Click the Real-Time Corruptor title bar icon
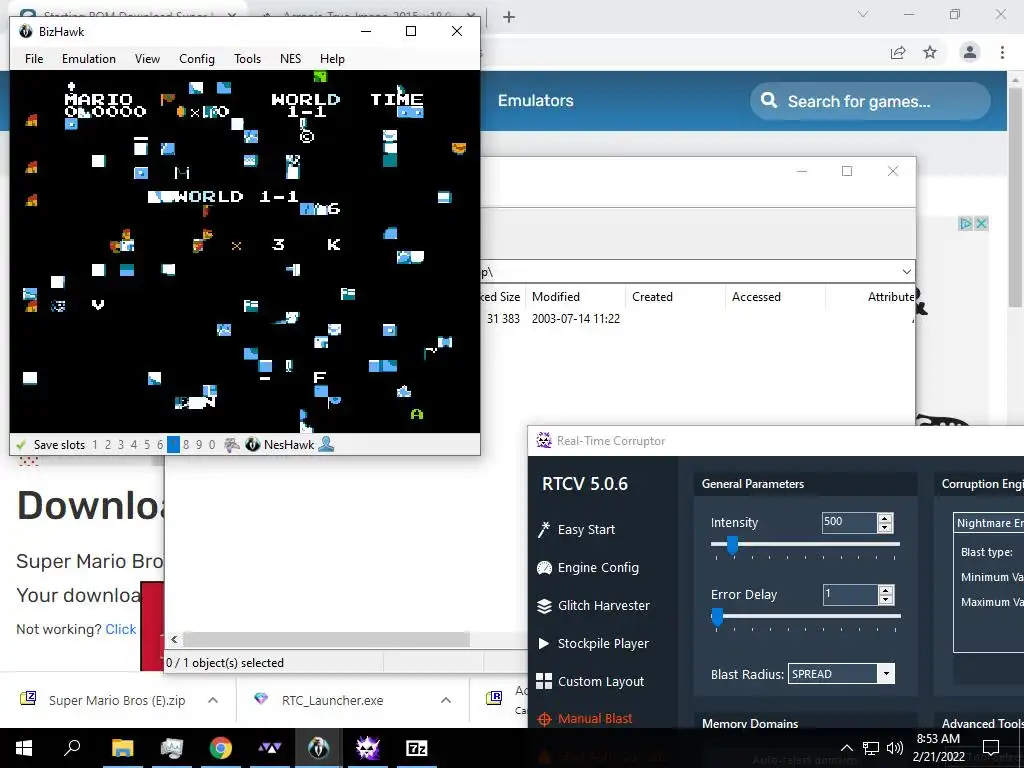The height and width of the screenshot is (768, 1024). 544,440
